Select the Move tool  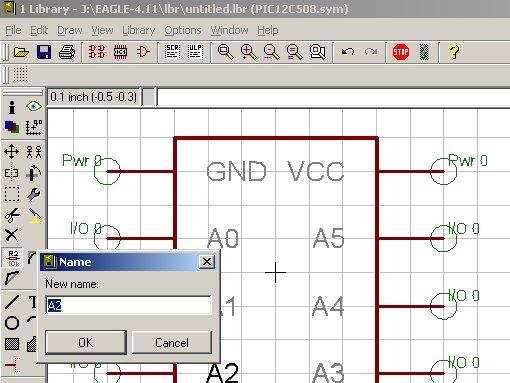12,152
